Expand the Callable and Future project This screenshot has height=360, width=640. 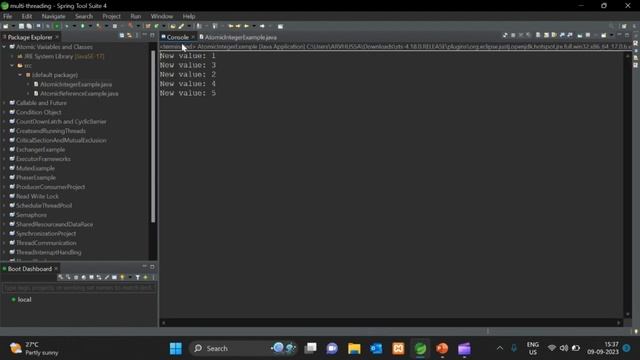[x=4, y=103]
